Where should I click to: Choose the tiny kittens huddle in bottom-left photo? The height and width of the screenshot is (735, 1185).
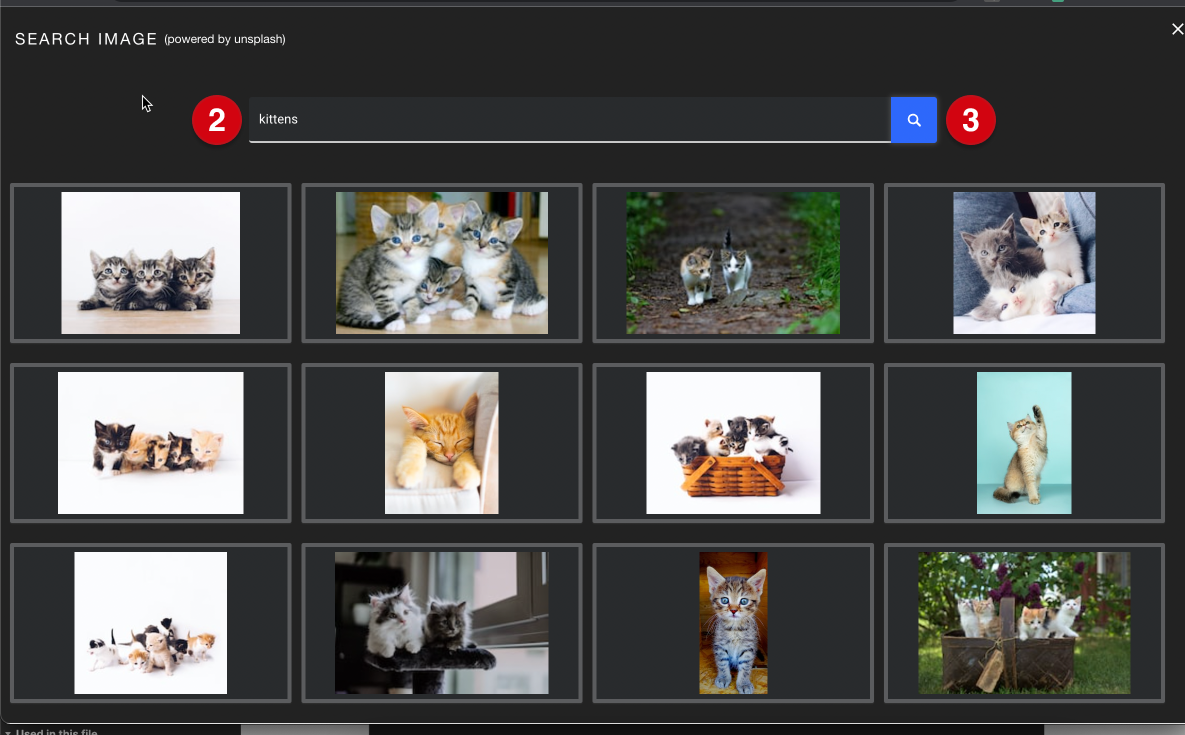click(x=150, y=623)
